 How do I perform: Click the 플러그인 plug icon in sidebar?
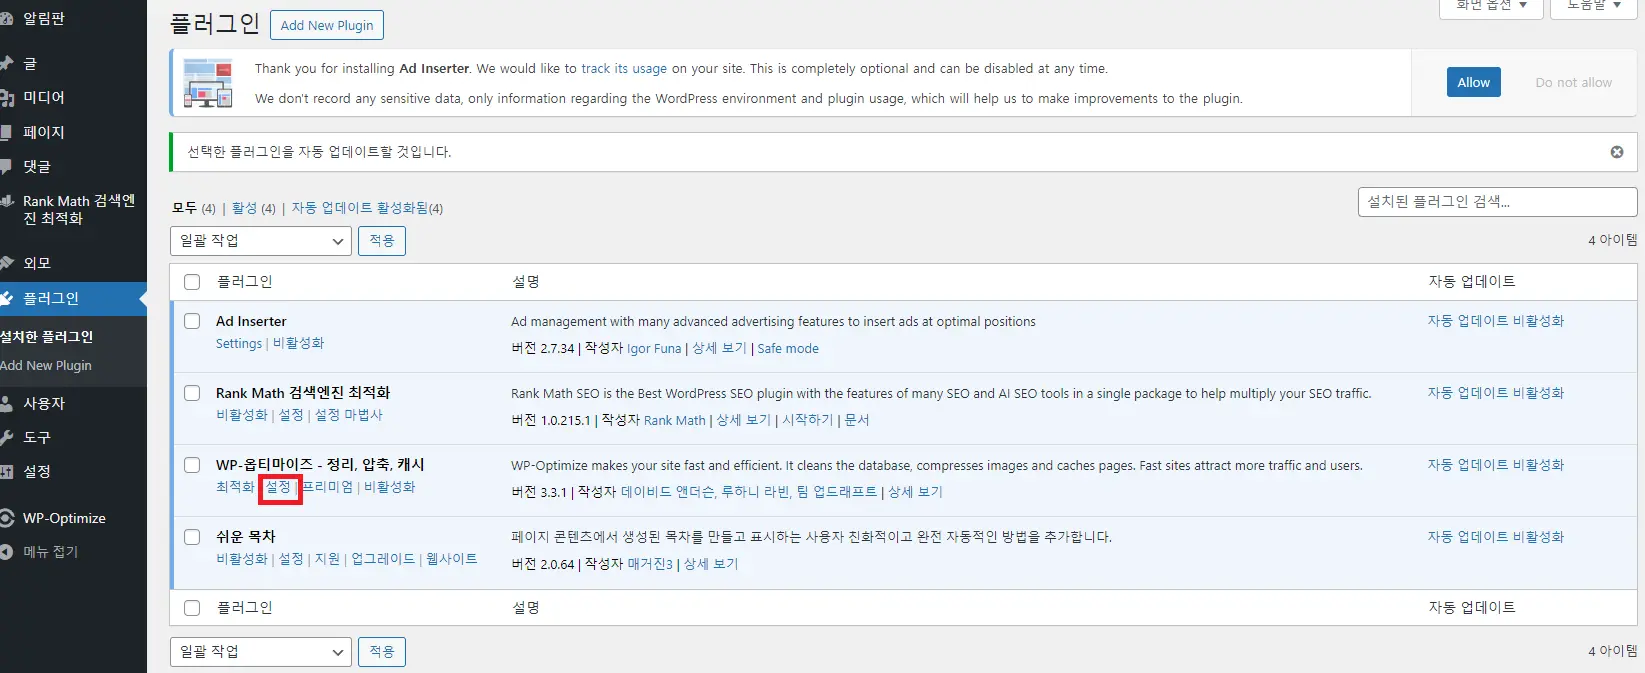[6, 298]
